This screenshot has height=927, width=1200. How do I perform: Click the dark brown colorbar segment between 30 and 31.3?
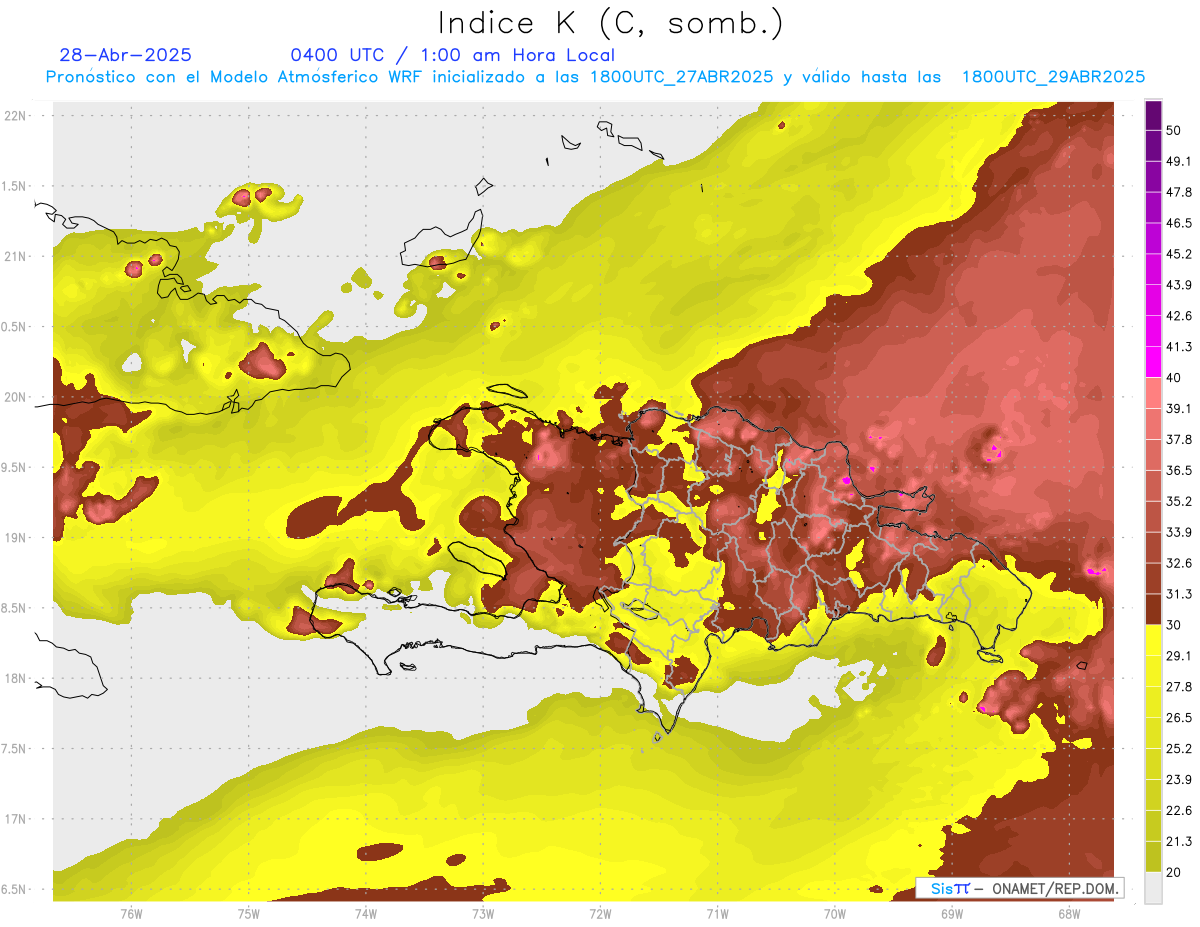(x=1153, y=609)
